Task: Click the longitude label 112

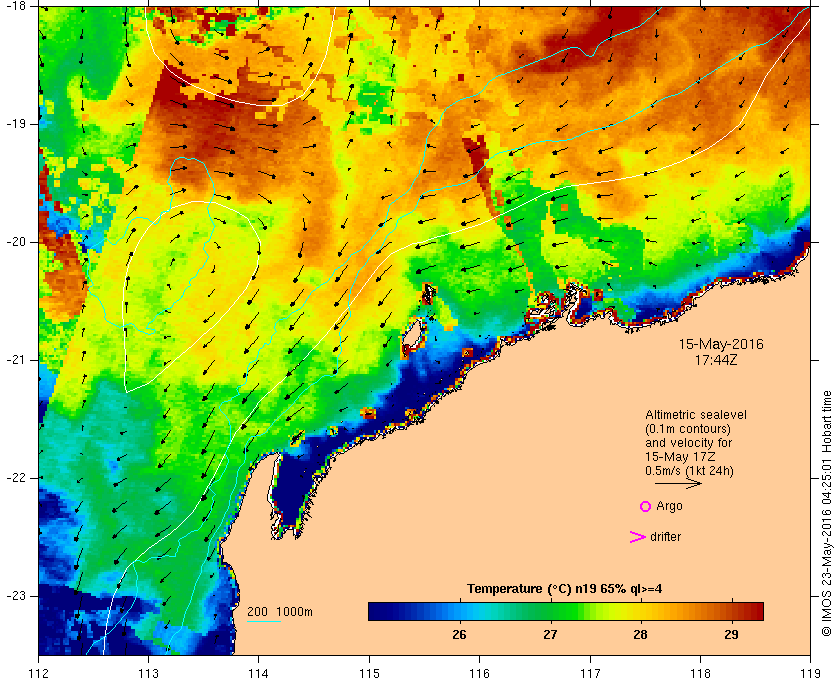Action: [x=39, y=672]
